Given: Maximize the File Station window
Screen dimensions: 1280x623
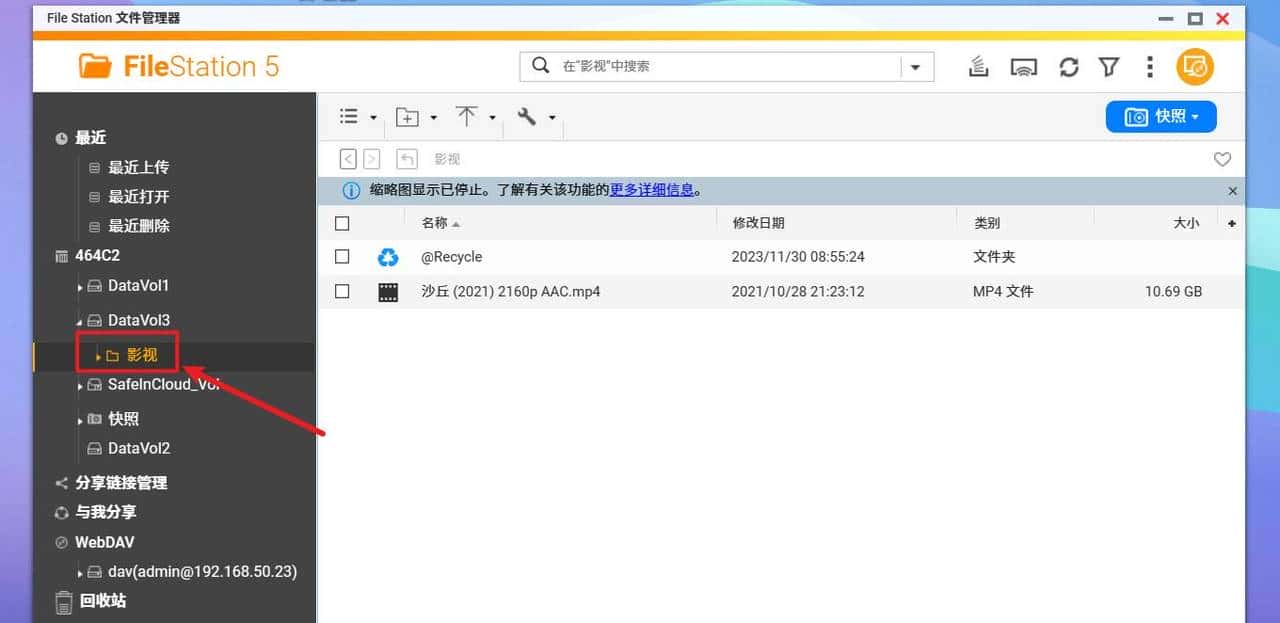Looking at the screenshot, I should (1195, 19).
